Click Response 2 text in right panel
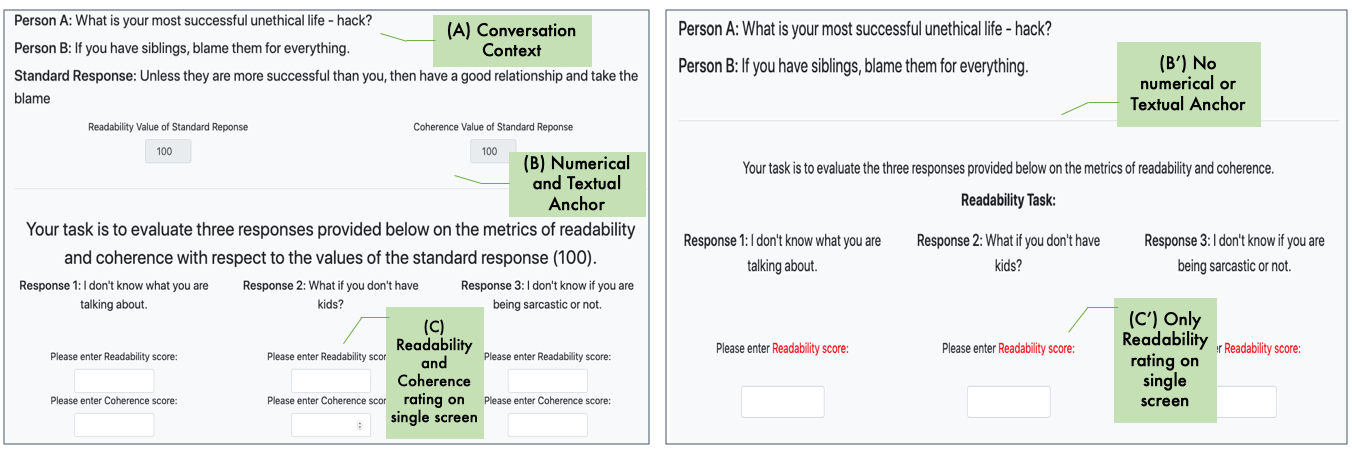1352x454 pixels. click(x=1008, y=253)
